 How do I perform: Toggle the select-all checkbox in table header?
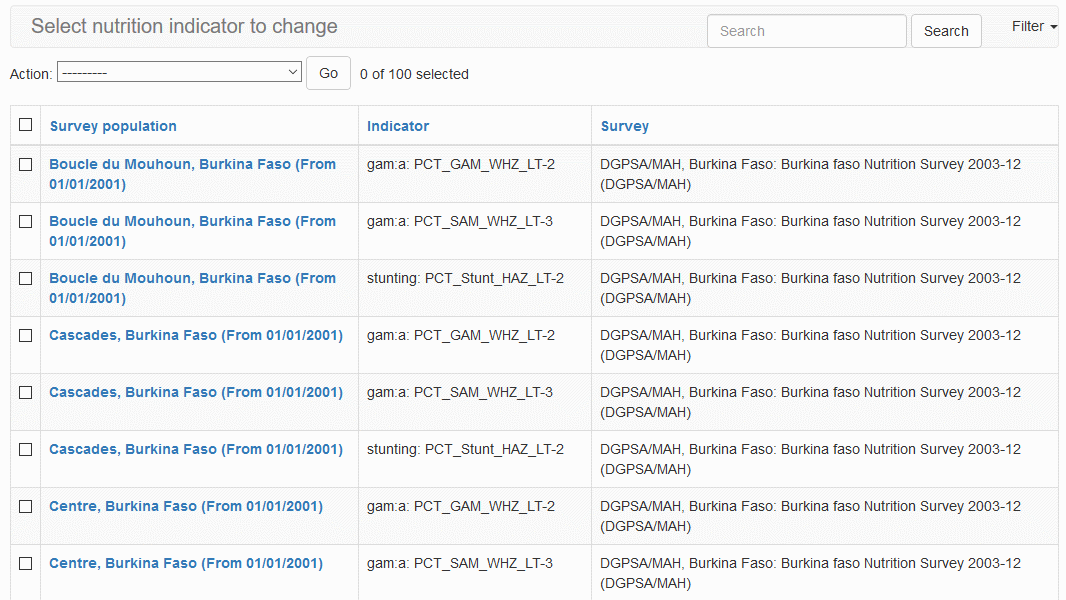(26, 125)
